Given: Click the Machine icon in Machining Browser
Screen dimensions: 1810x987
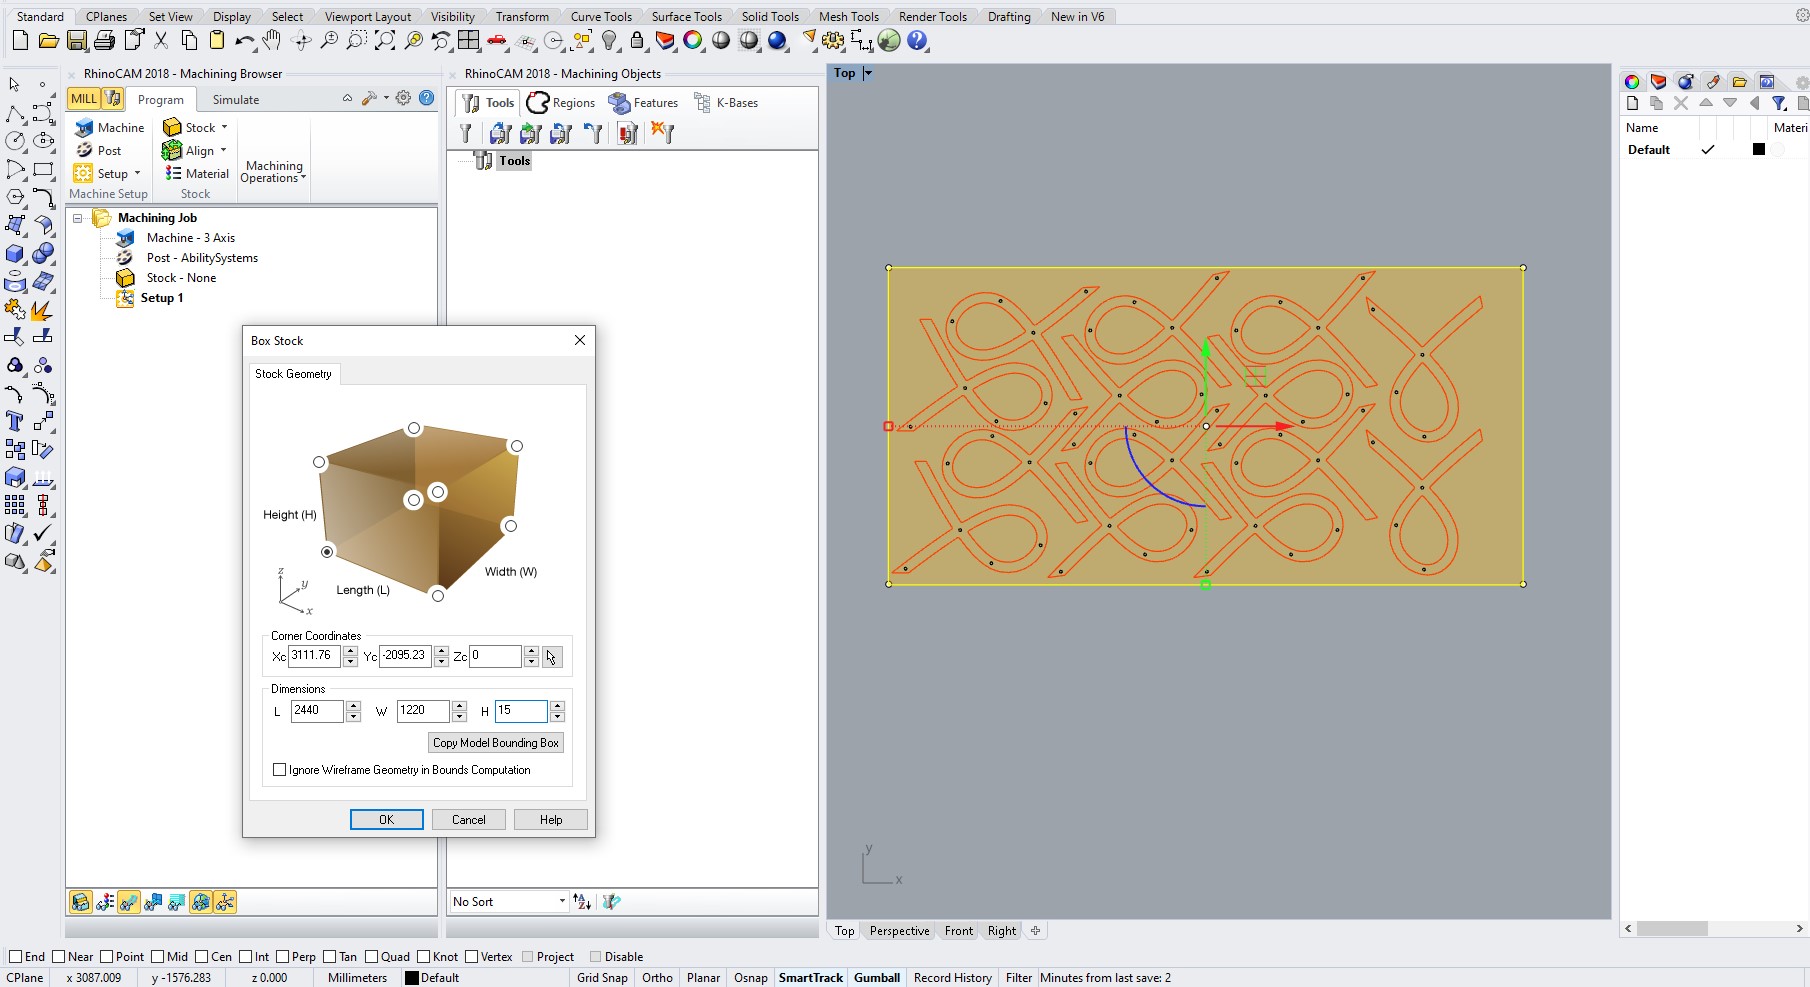Looking at the screenshot, I should pyautogui.click(x=84, y=128).
